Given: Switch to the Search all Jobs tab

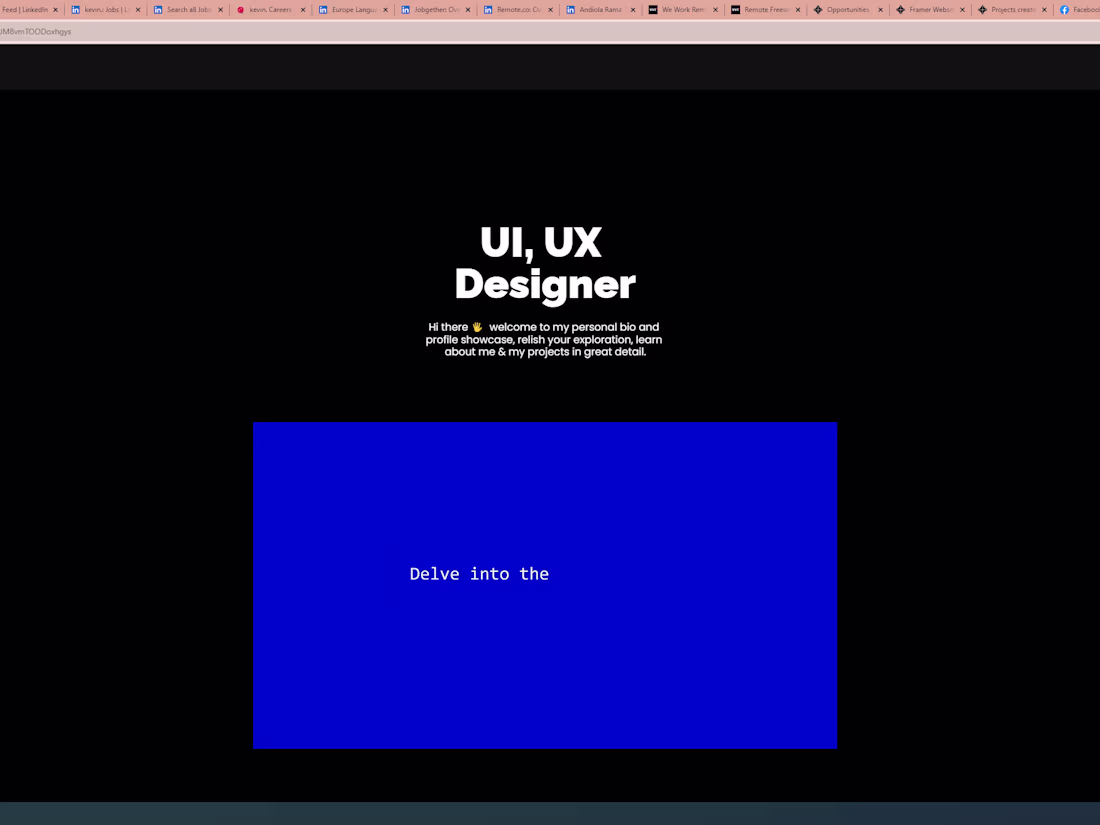Looking at the screenshot, I should pos(188,10).
